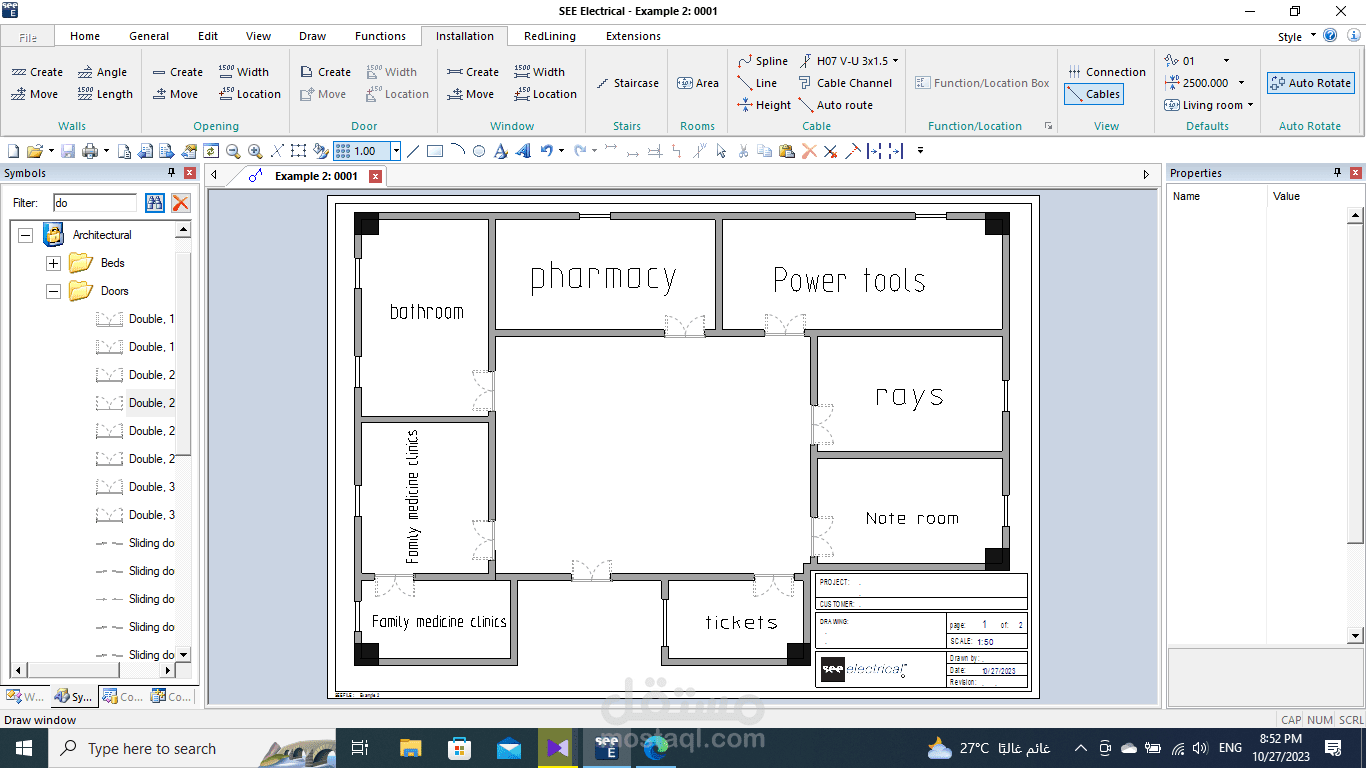Select the Circle drawing tool
This screenshot has height=768, width=1366.
(x=479, y=151)
